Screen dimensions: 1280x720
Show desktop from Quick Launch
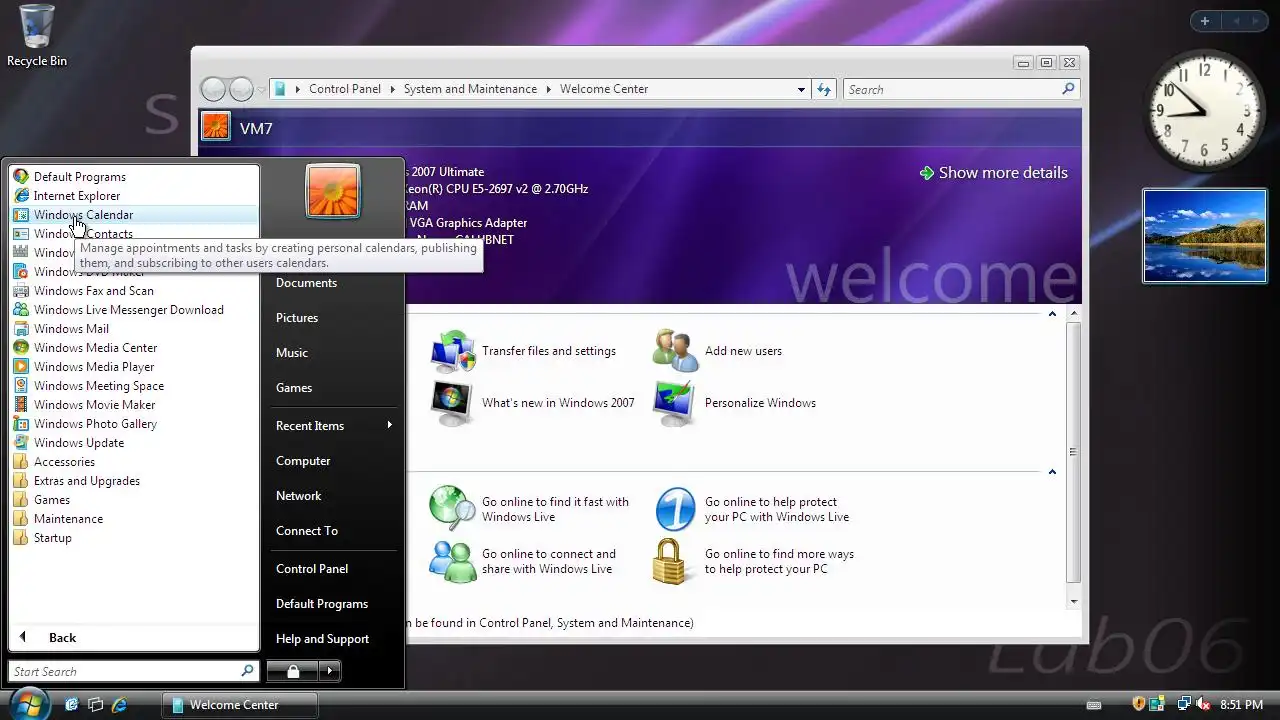tap(72, 705)
